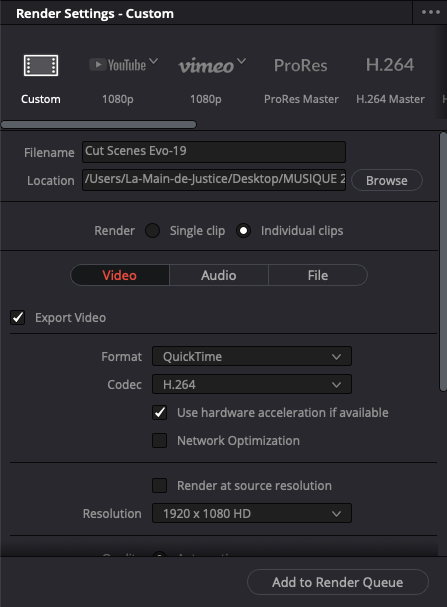The height and width of the screenshot is (607, 447).
Task: Open the Format dropdown showing QuickTime
Action: click(252, 356)
